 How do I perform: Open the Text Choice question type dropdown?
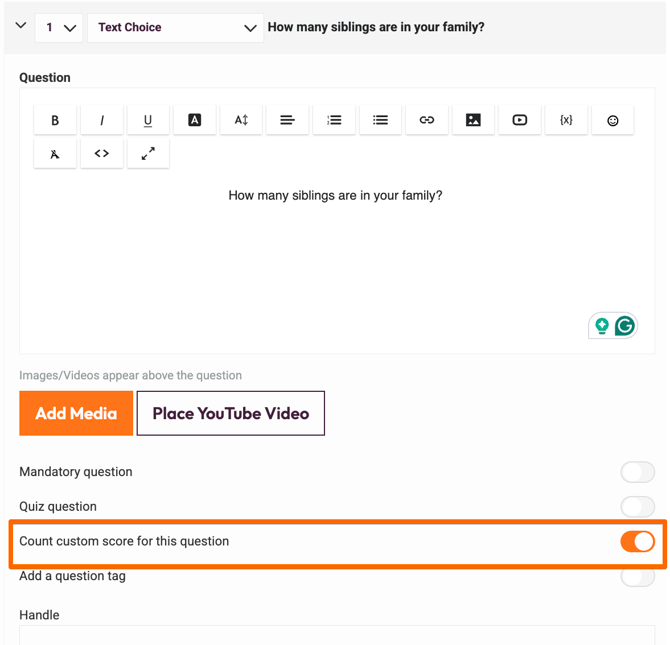(x=175, y=28)
